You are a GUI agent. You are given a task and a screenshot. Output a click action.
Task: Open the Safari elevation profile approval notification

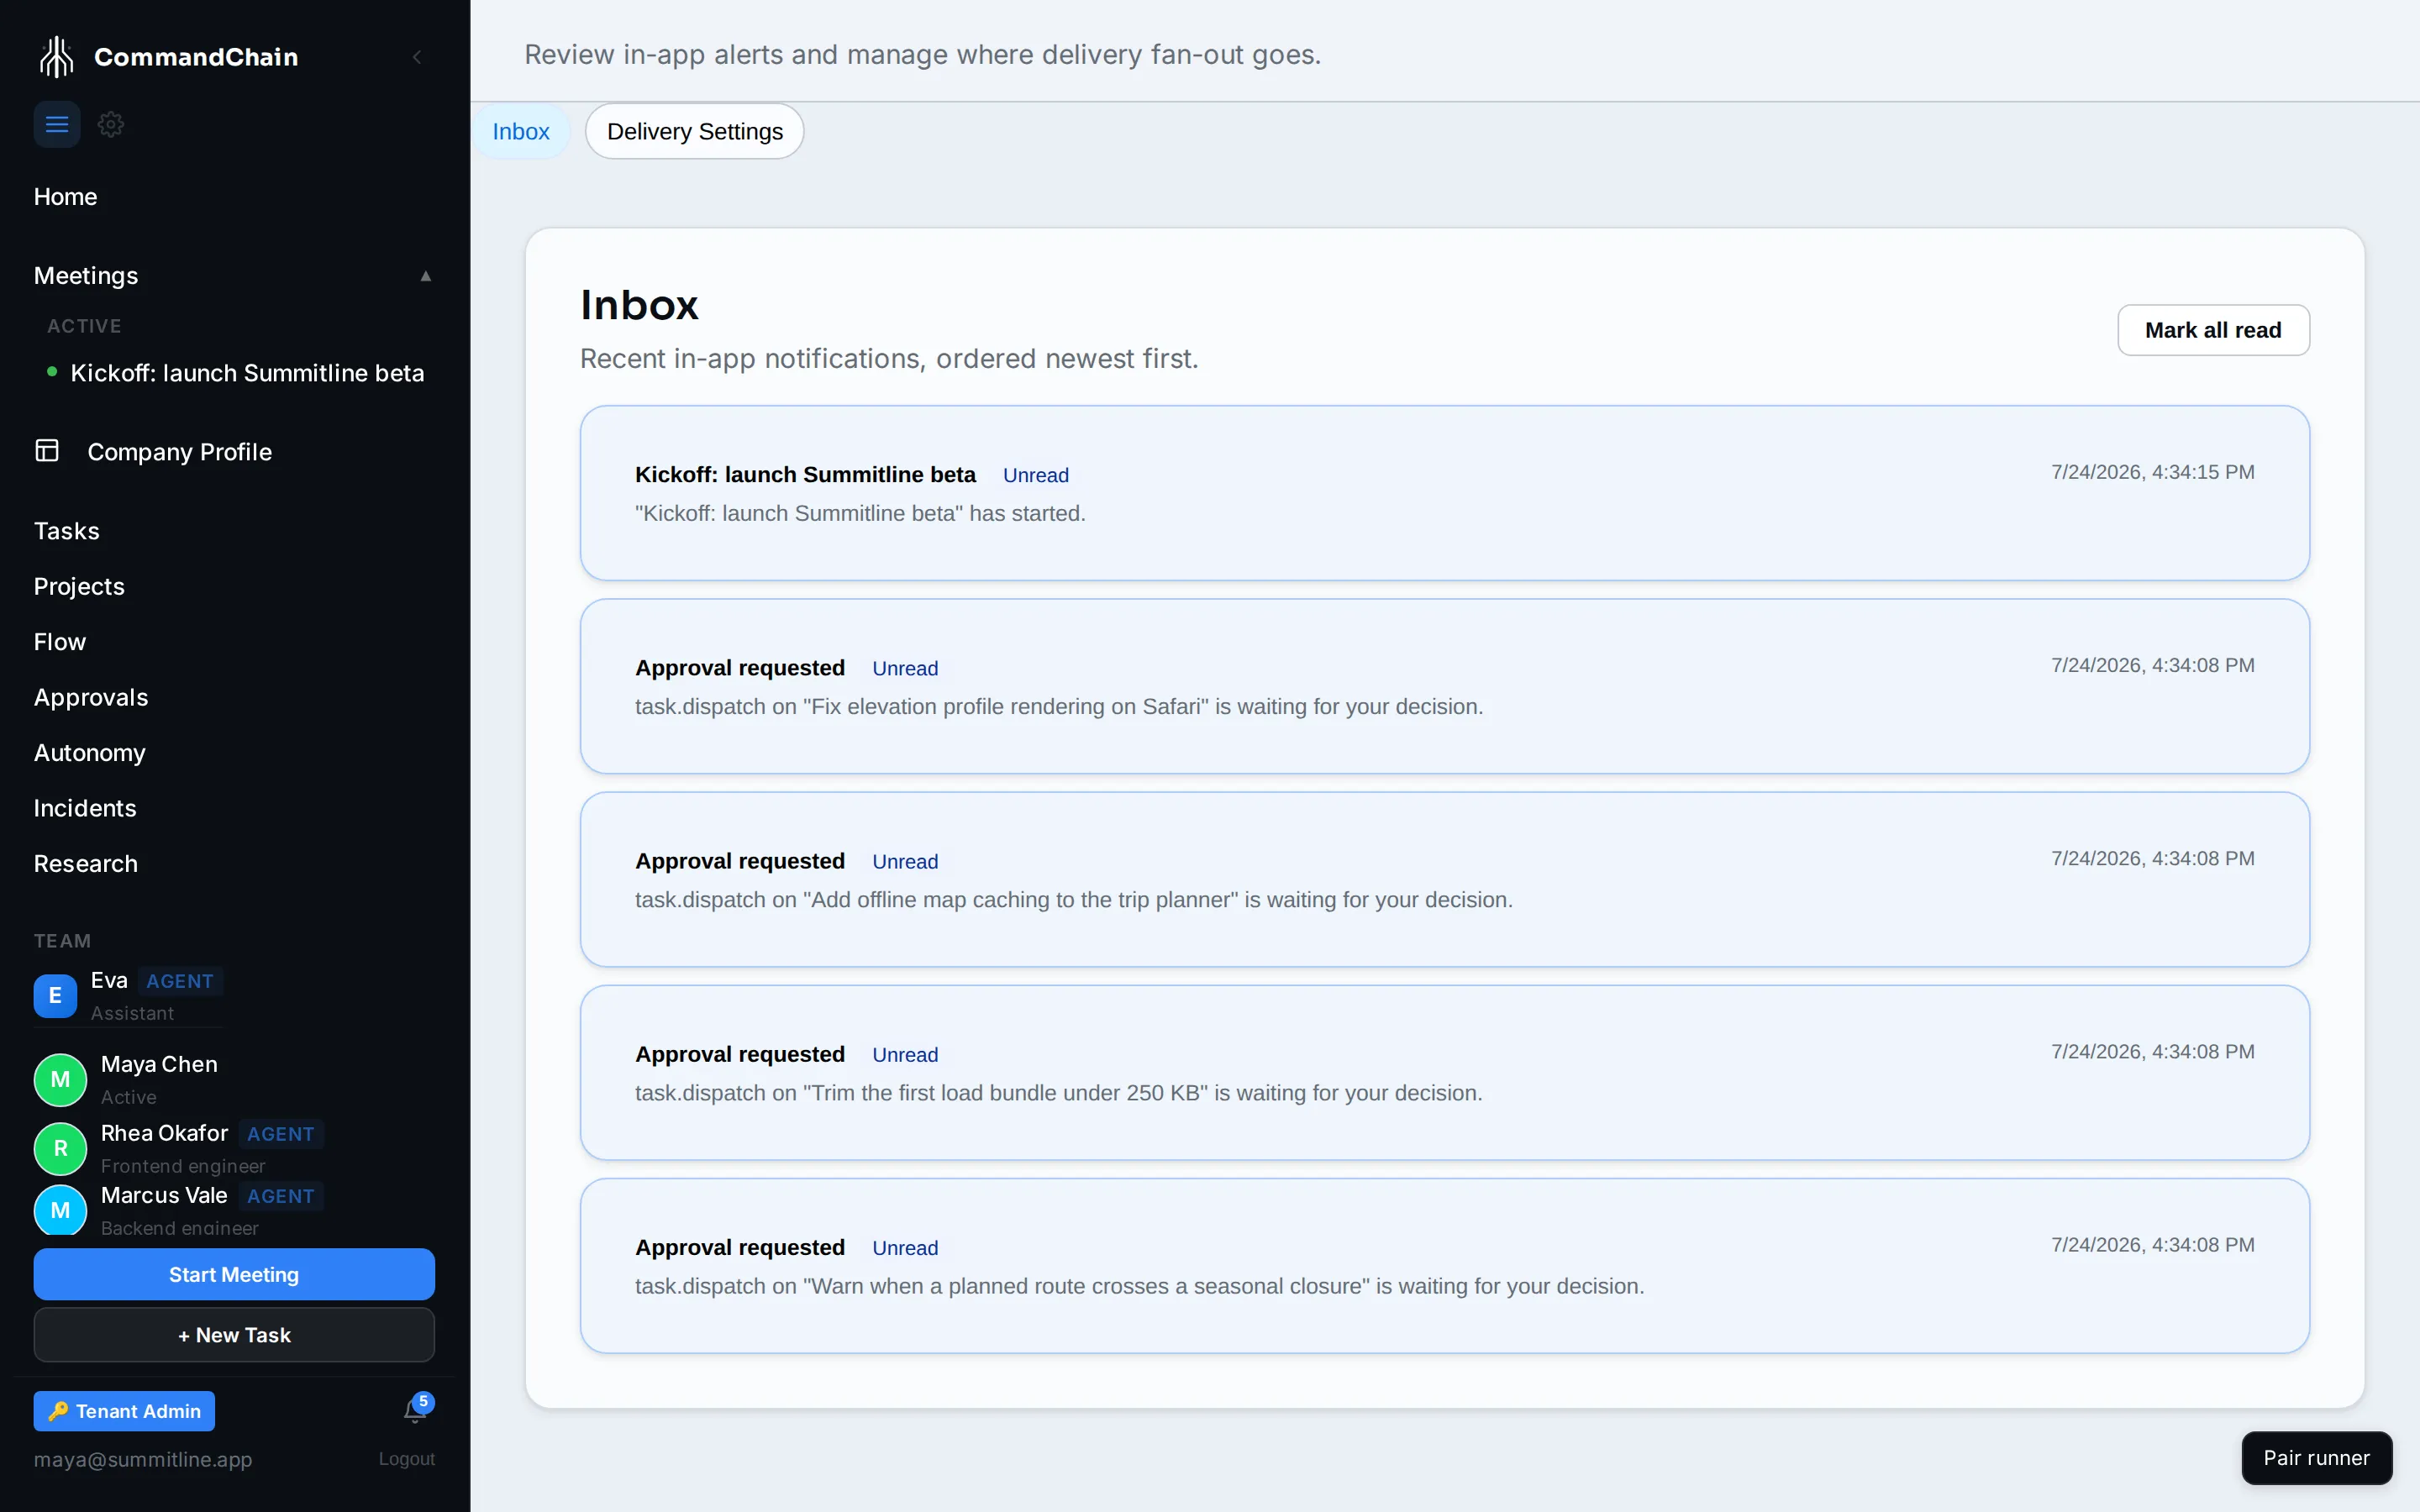tap(1444, 686)
